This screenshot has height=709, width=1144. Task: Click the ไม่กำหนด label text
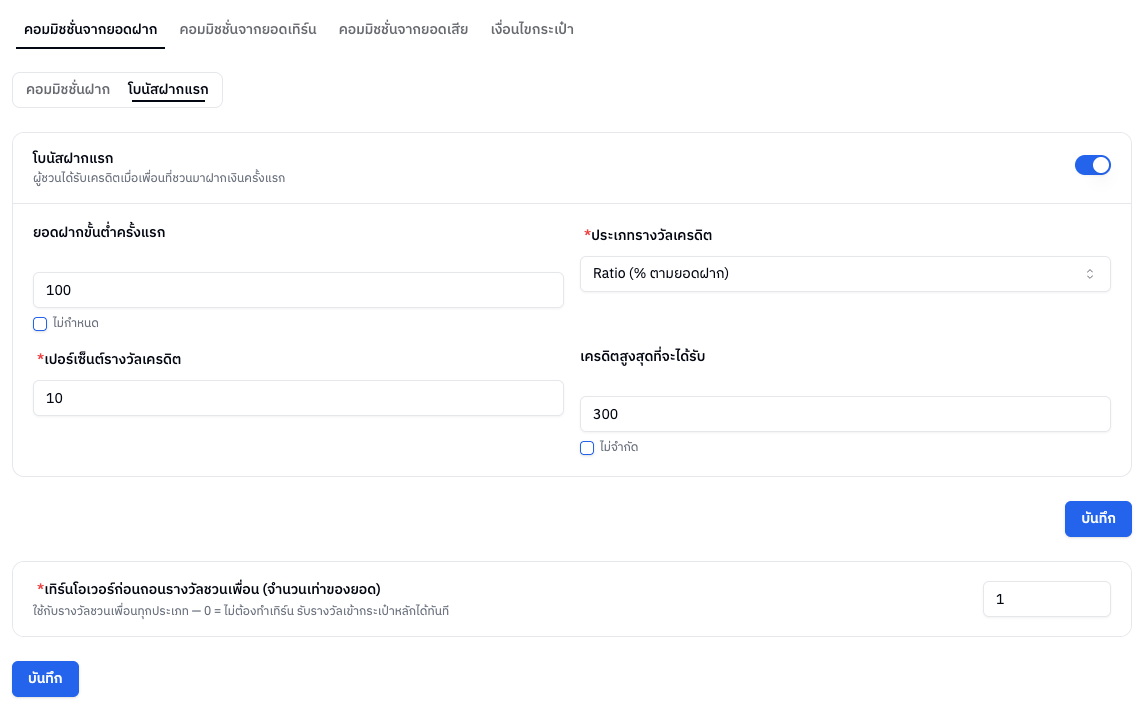pos(76,323)
